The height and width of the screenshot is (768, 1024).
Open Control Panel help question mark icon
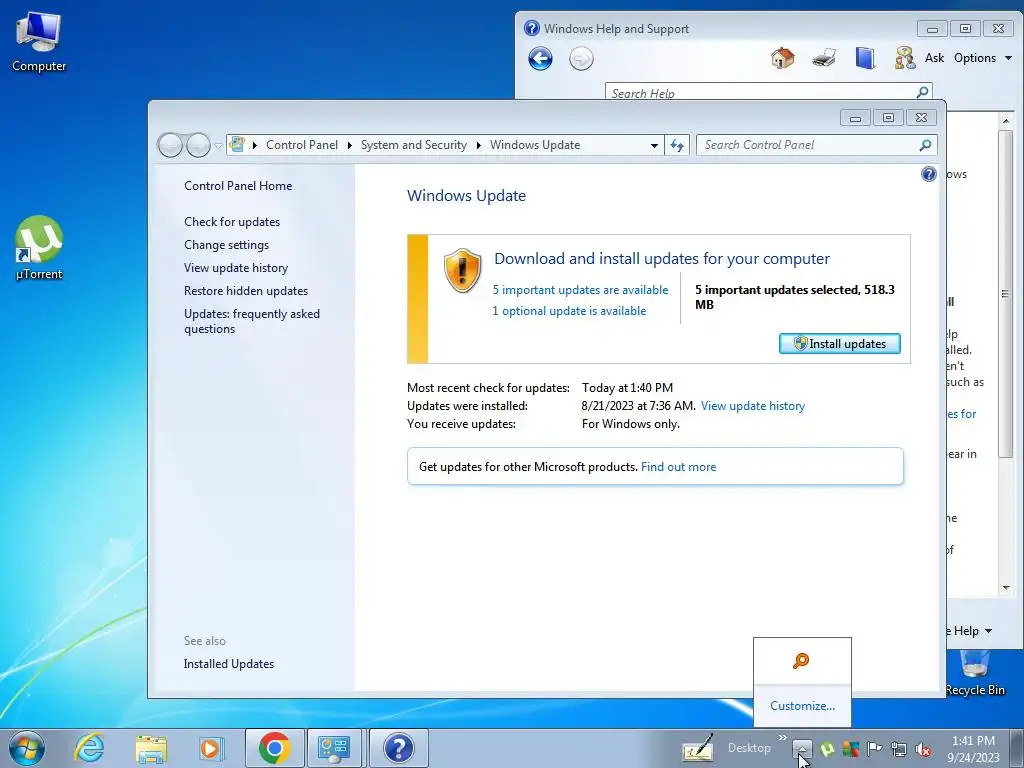928,174
